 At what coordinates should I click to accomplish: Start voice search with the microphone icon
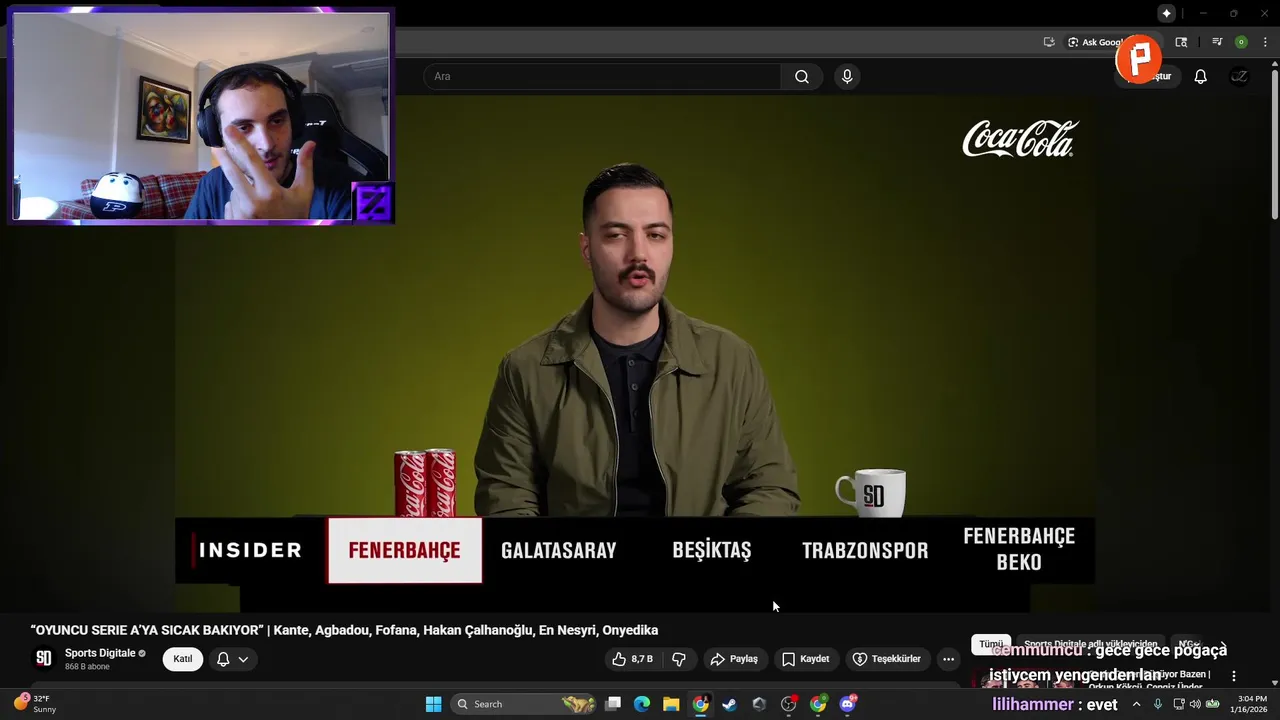(x=847, y=77)
